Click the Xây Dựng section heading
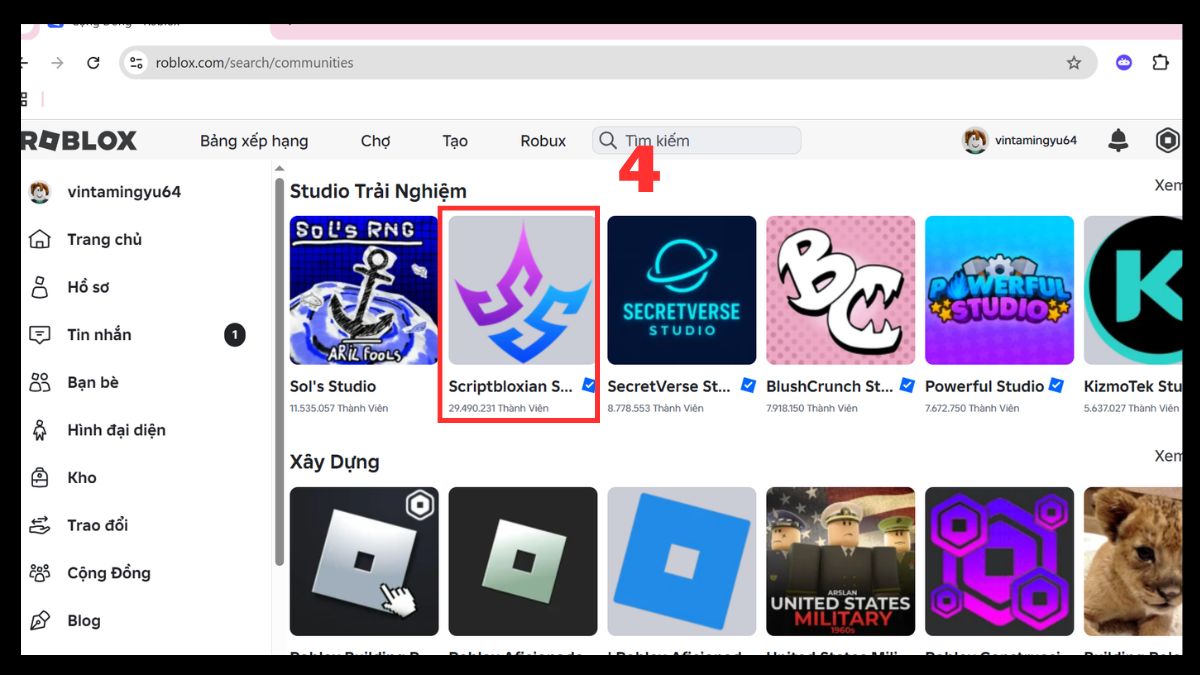The width and height of the screenshot is (1200, 675). 335,462
